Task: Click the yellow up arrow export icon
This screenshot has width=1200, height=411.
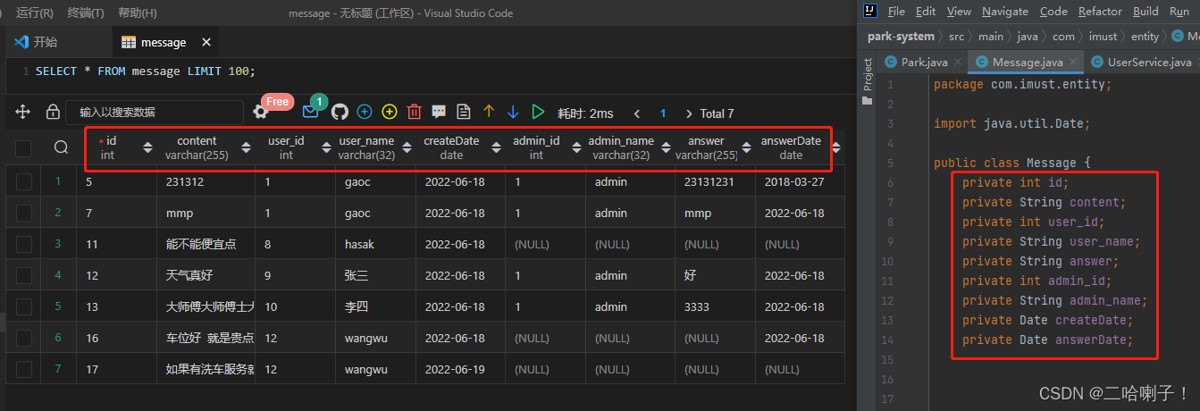Action: point(489,113)
